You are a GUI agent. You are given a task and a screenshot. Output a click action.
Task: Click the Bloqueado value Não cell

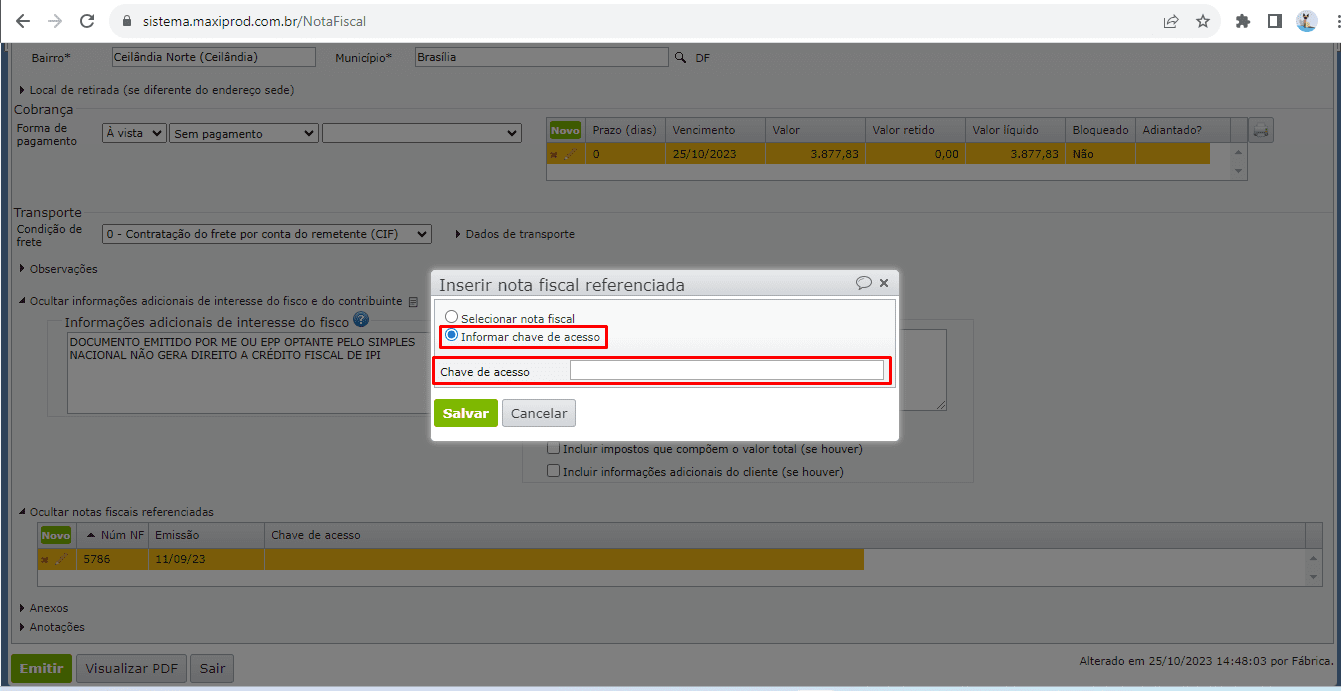1100,154
